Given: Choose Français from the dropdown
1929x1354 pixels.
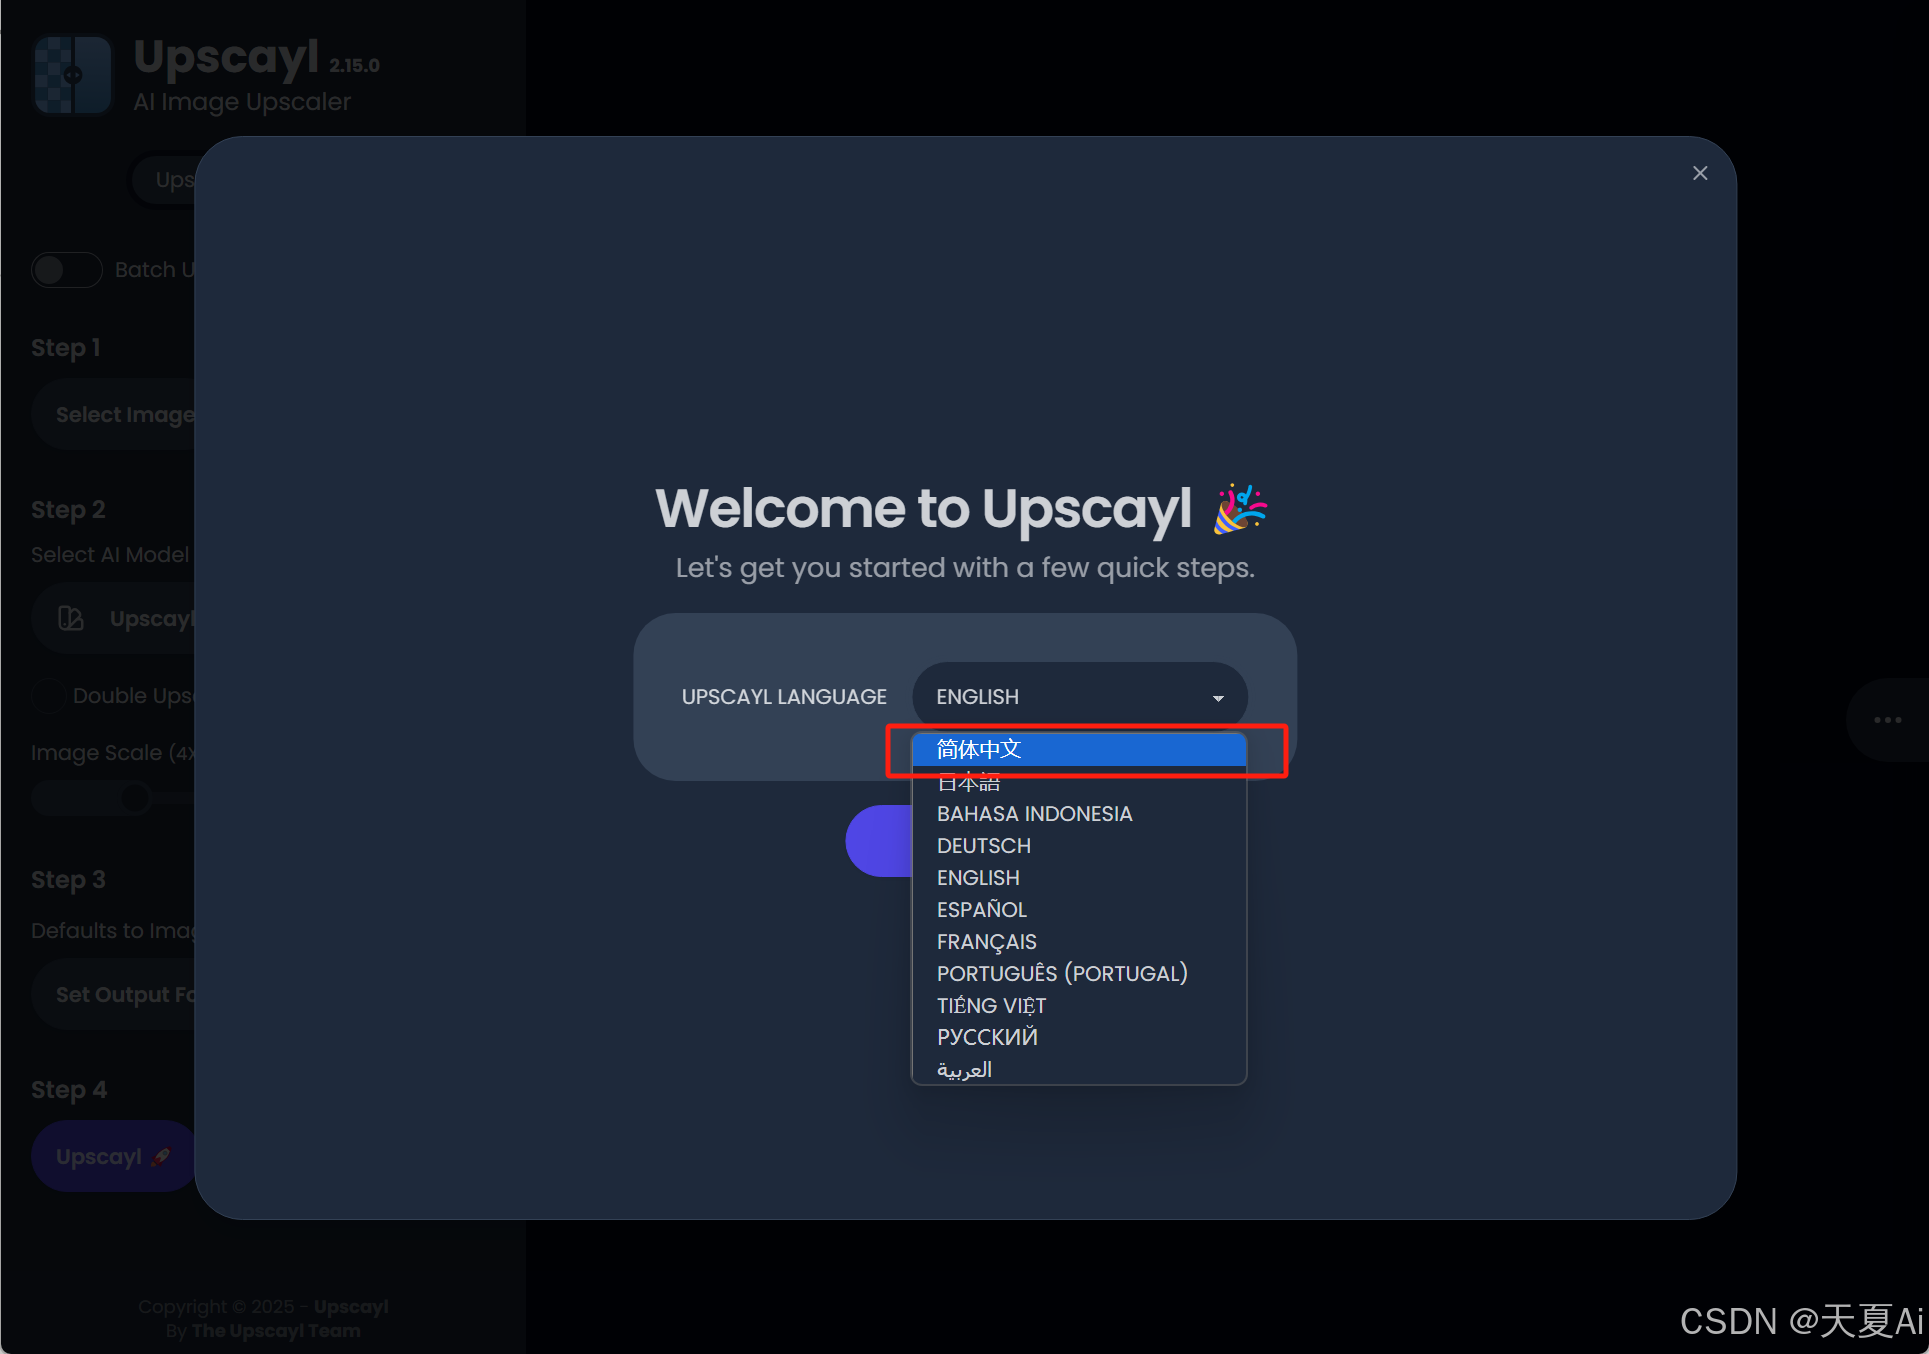Looking at the screenshot, I should click(x=986, y=942).
